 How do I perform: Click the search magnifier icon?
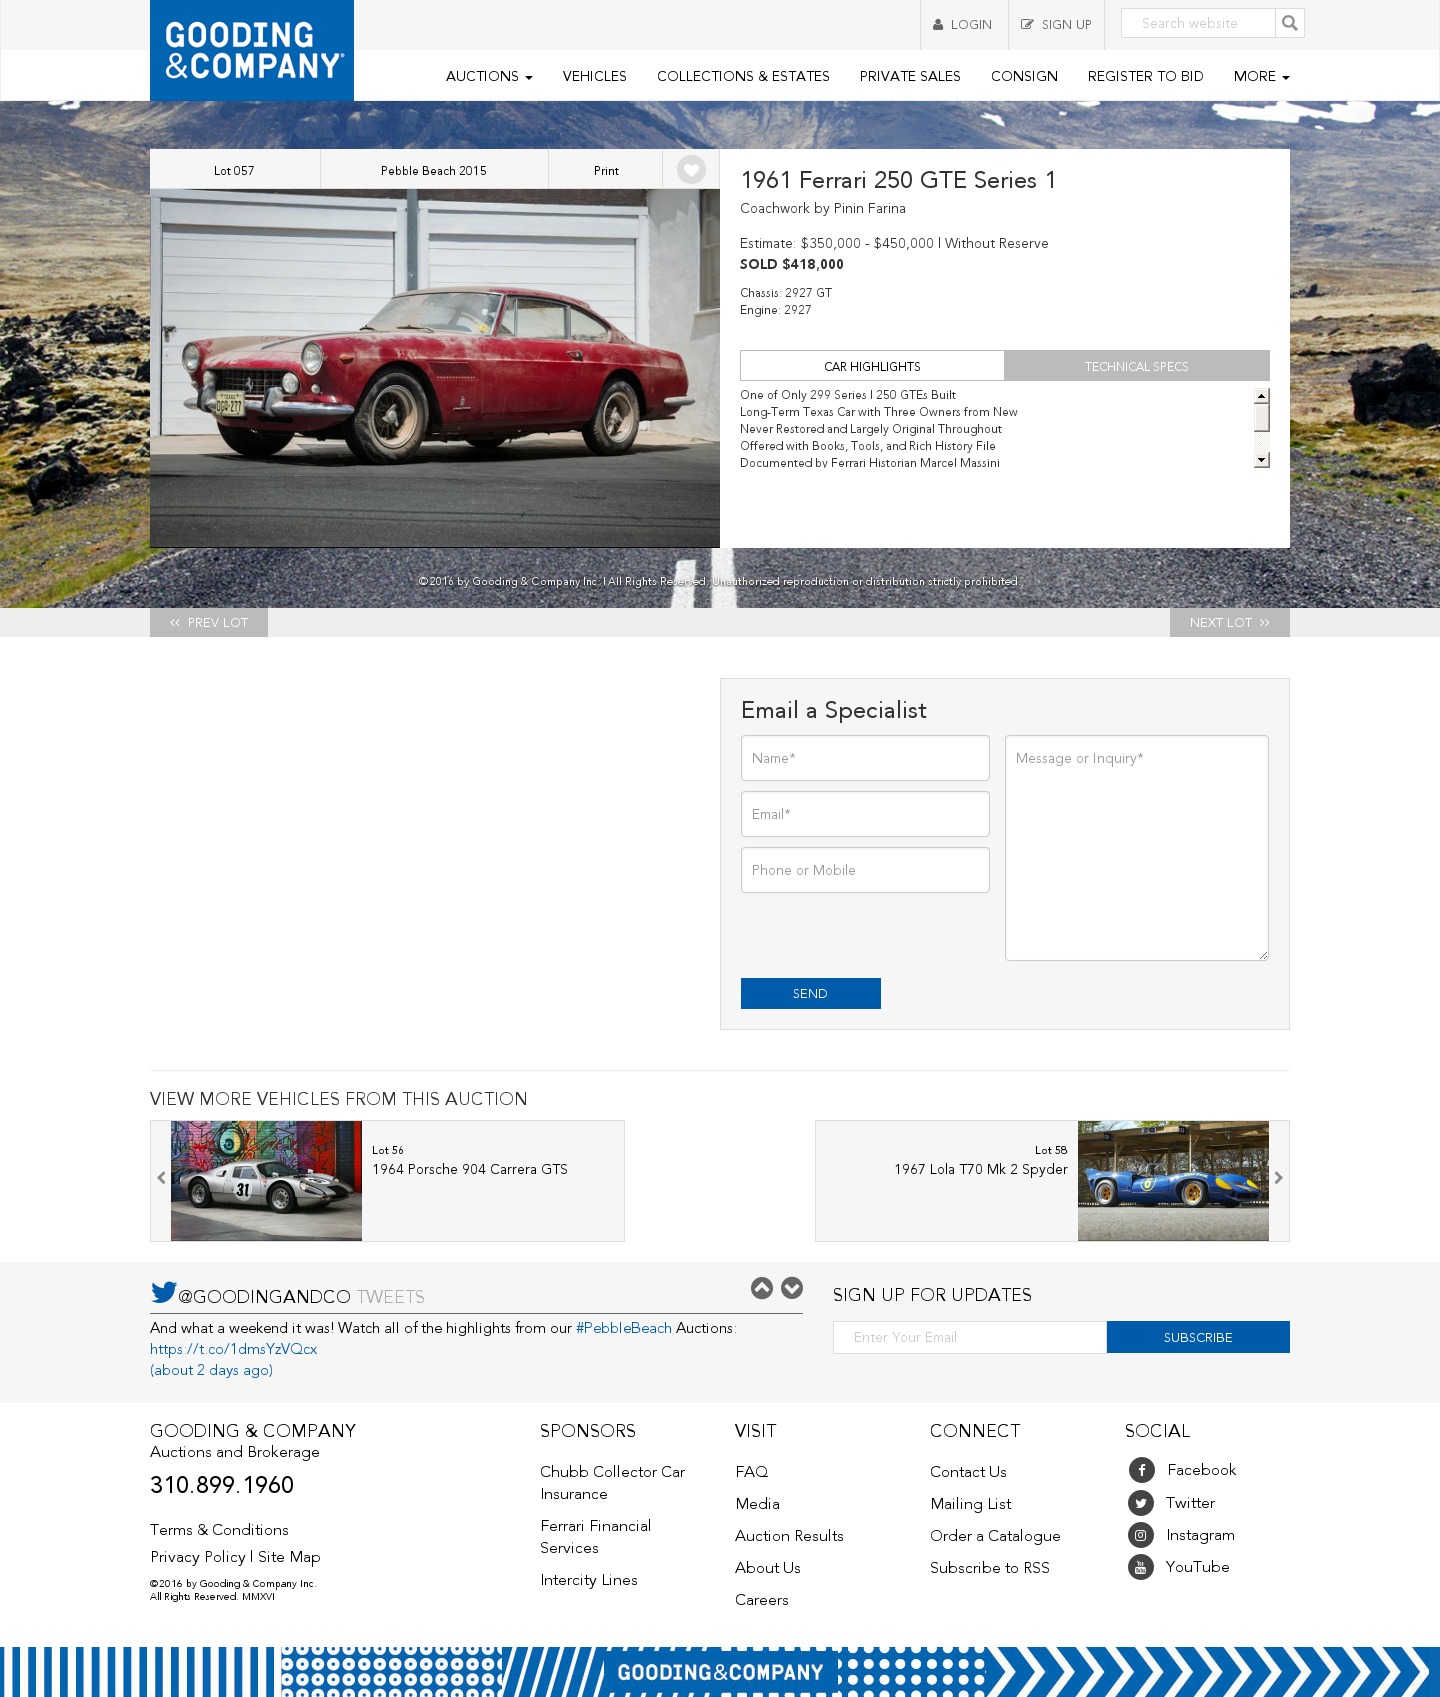tap(1289, 23)
